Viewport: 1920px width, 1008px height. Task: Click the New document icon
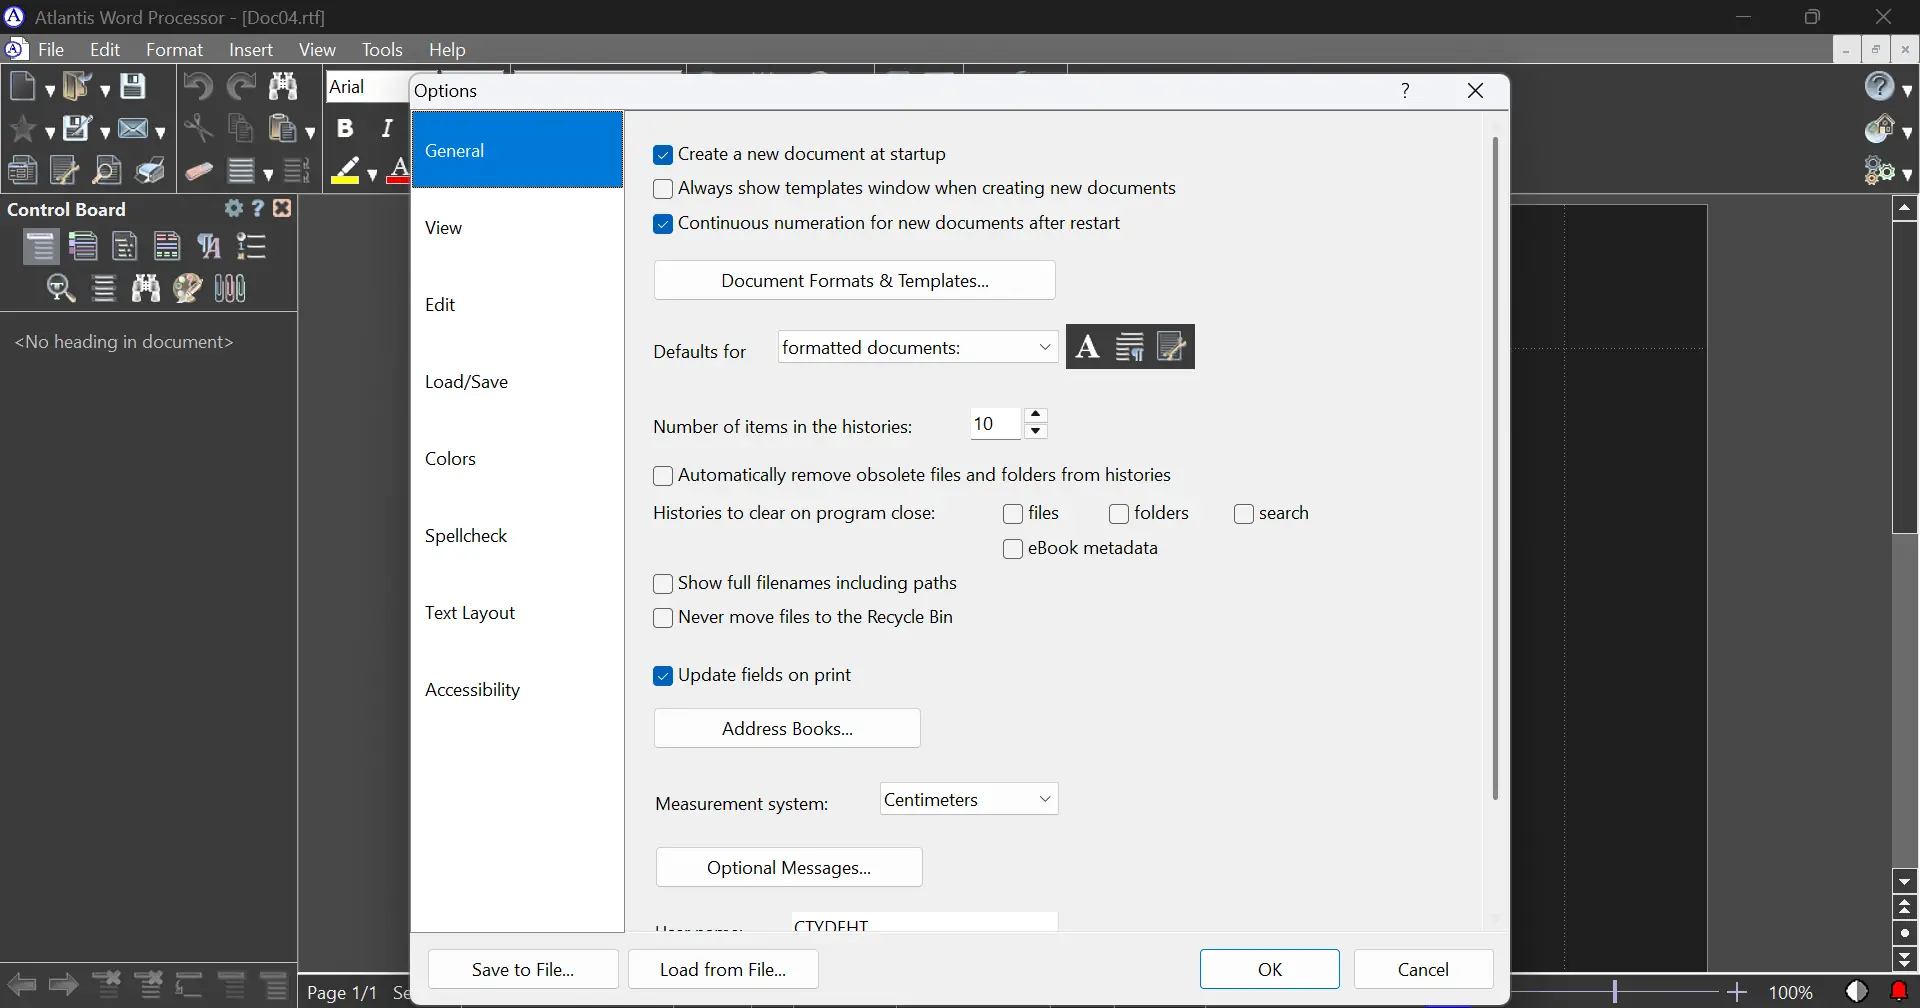24,87
